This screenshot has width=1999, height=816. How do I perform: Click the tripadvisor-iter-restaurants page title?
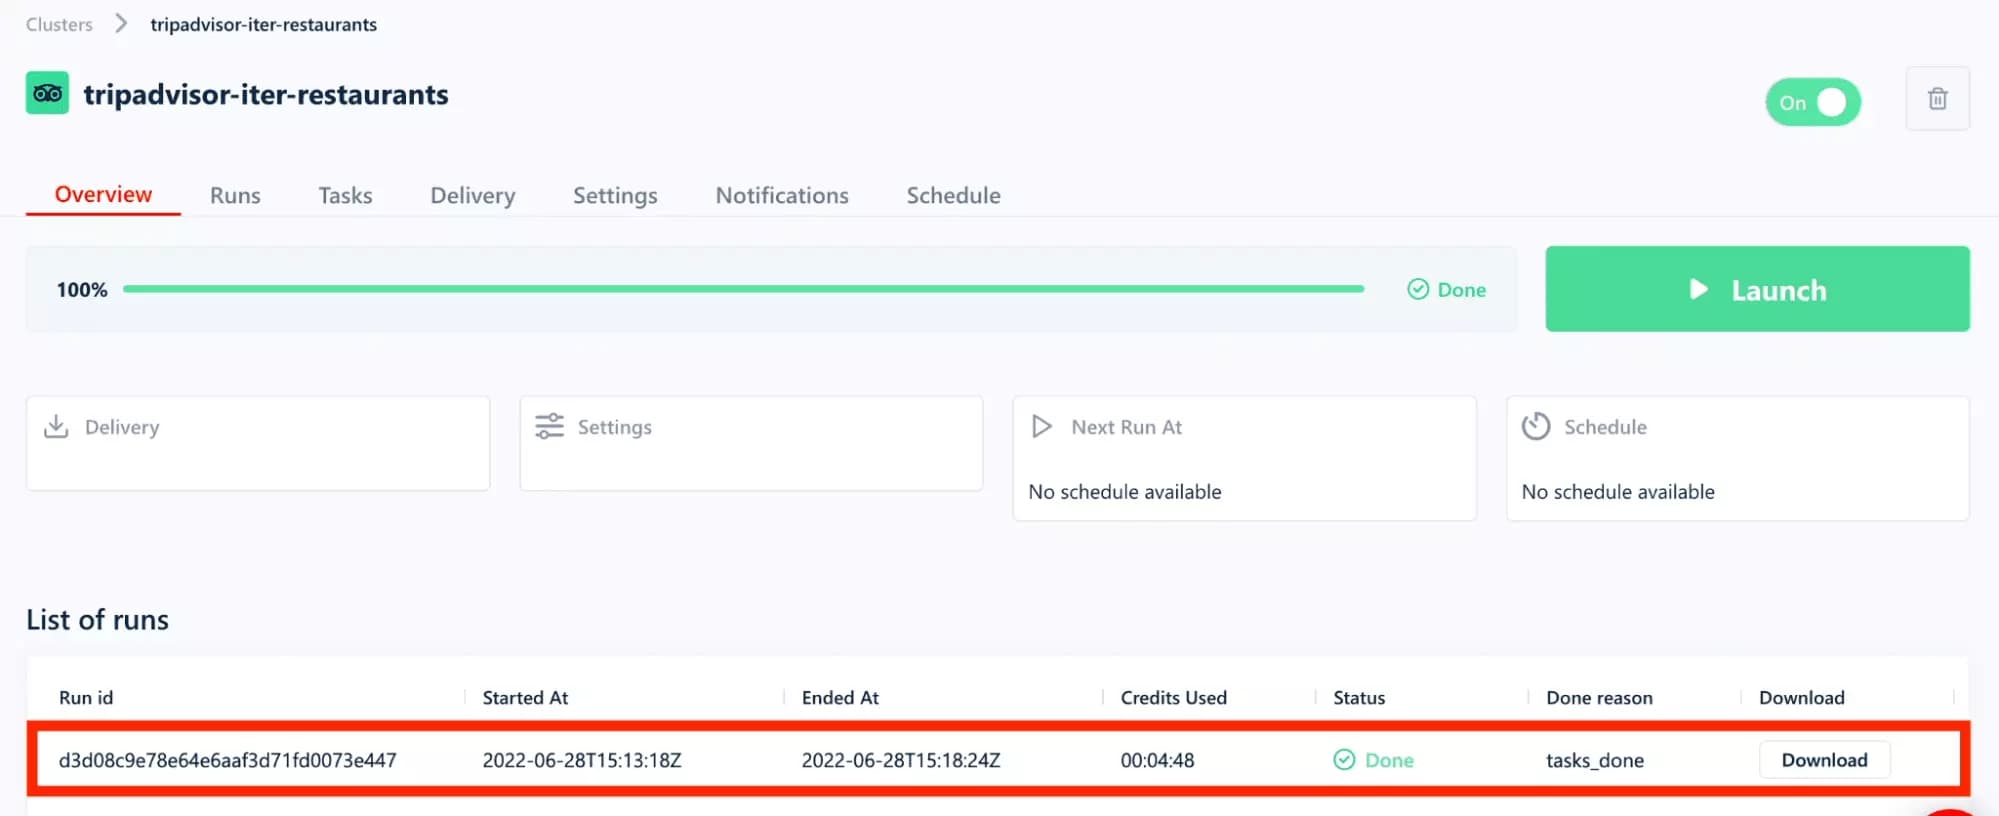pos(266,94)
